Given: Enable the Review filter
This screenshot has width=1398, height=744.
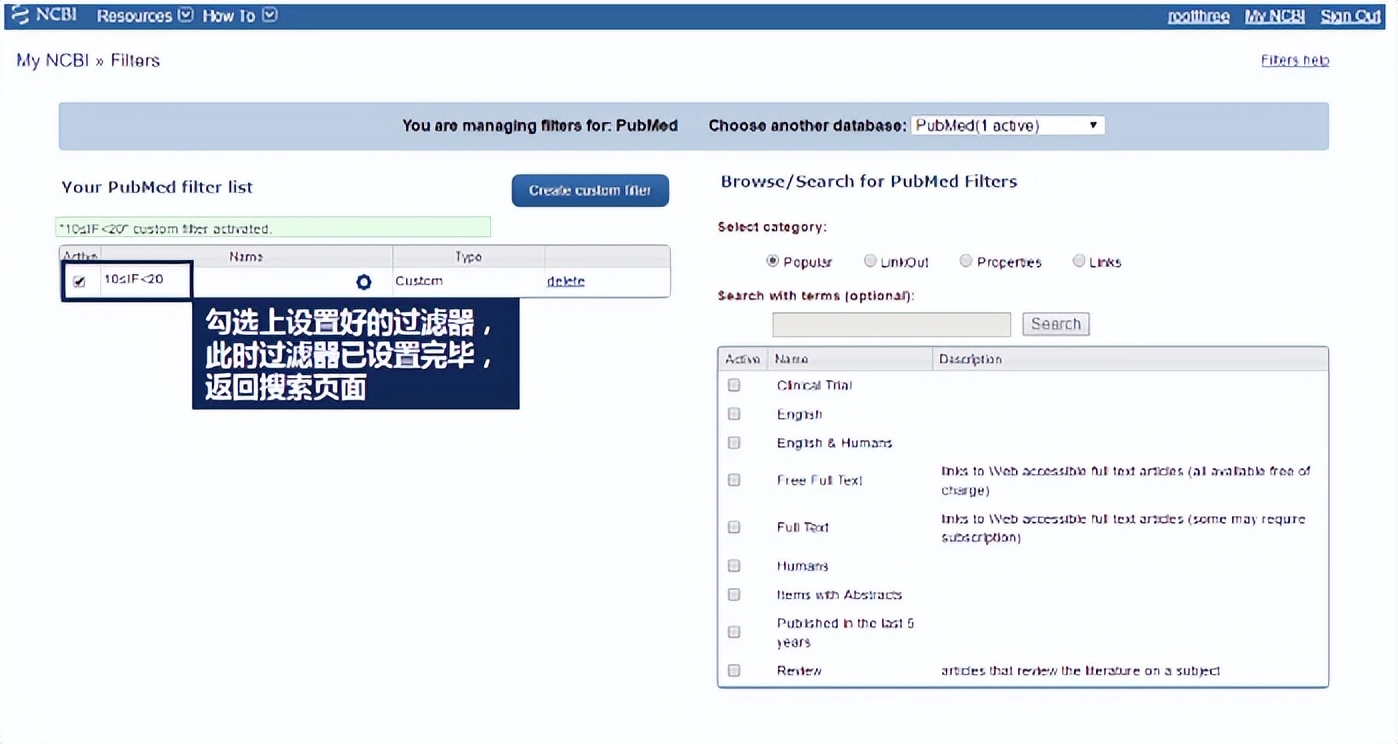Looking at the screenshot, I should [734, 670].
